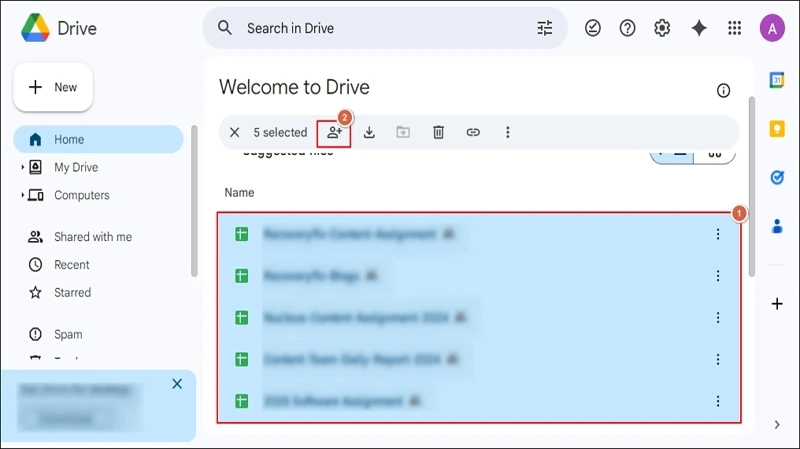Click the search magnifier icon
Screen dimensions: 800x449
coord(225,28)
